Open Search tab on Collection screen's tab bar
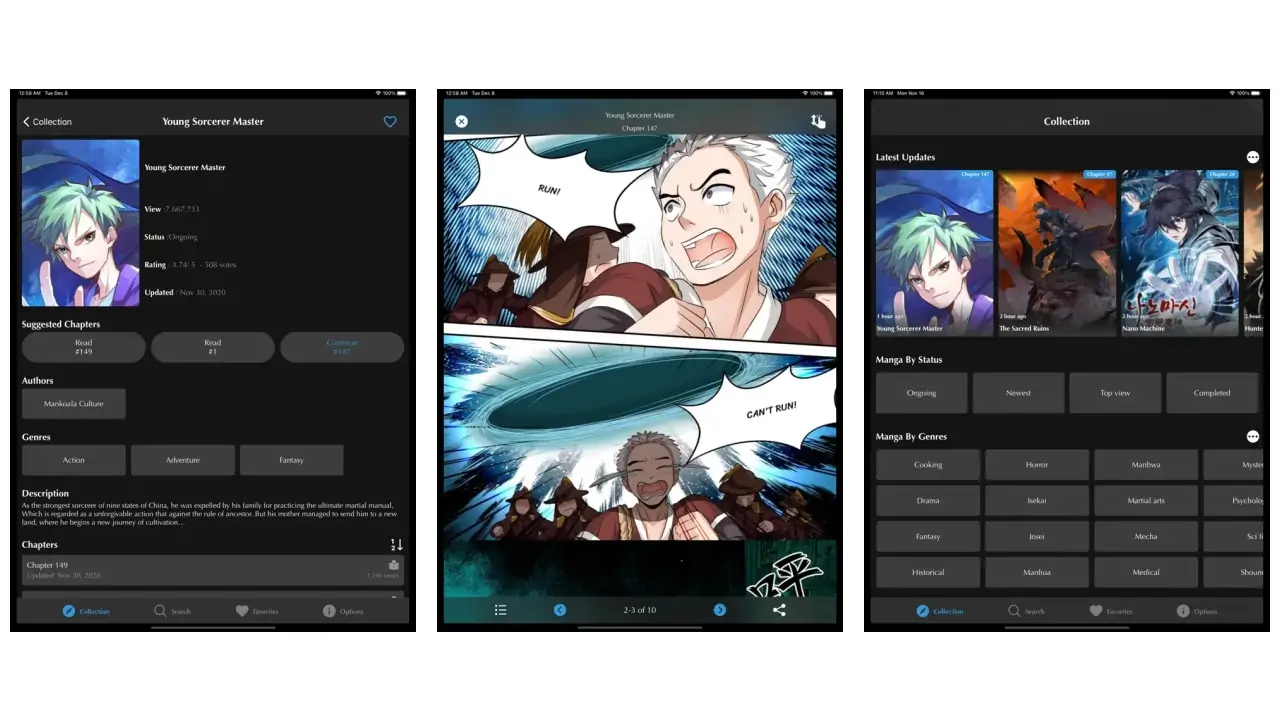 point(1026,611)
